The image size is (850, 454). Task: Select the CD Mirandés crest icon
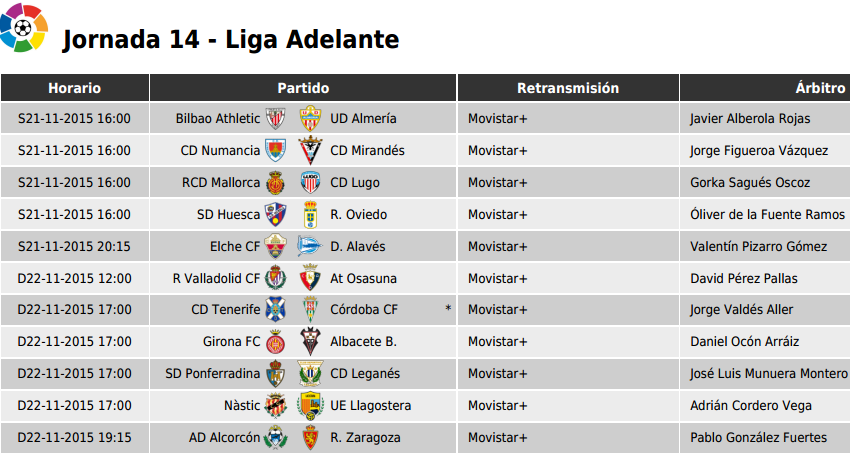coord(310,151)
